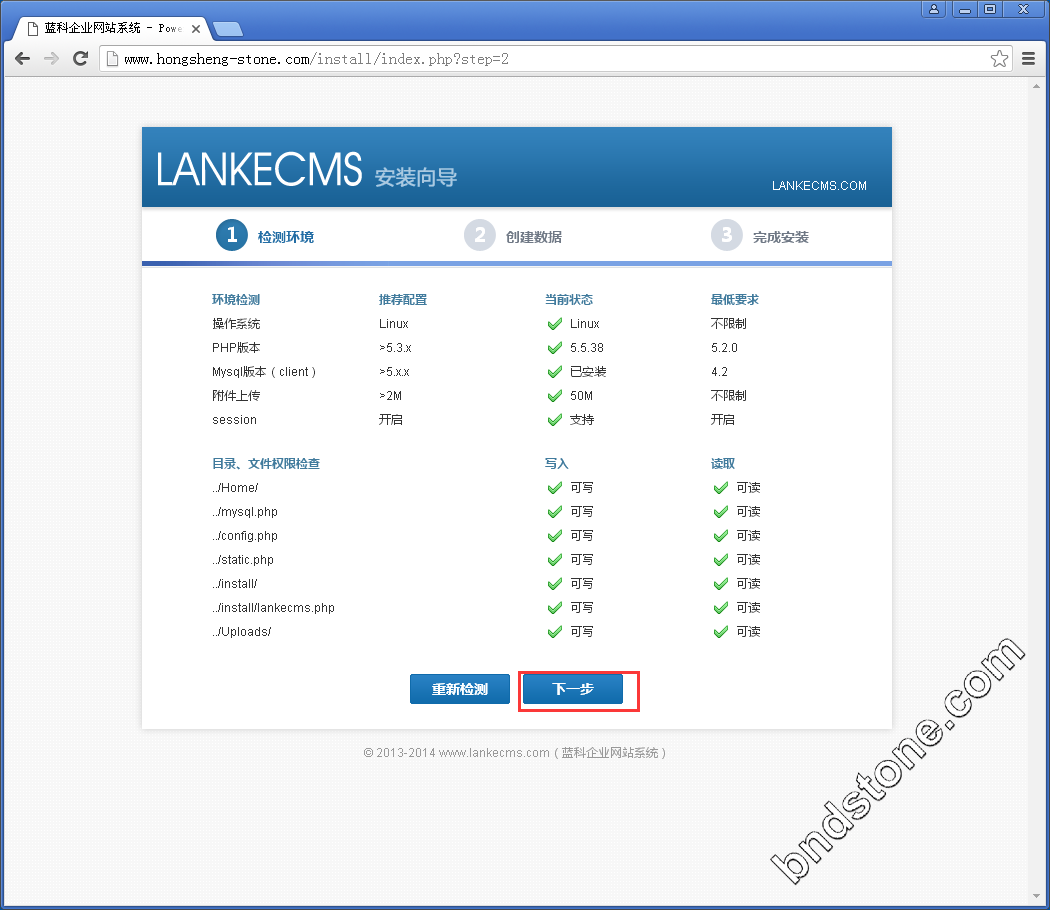The height and width of the screenshot is (910, 1050).
Task: Click the 当前状态 column heading
Action: pyautogui.click(x=569, y=300)
